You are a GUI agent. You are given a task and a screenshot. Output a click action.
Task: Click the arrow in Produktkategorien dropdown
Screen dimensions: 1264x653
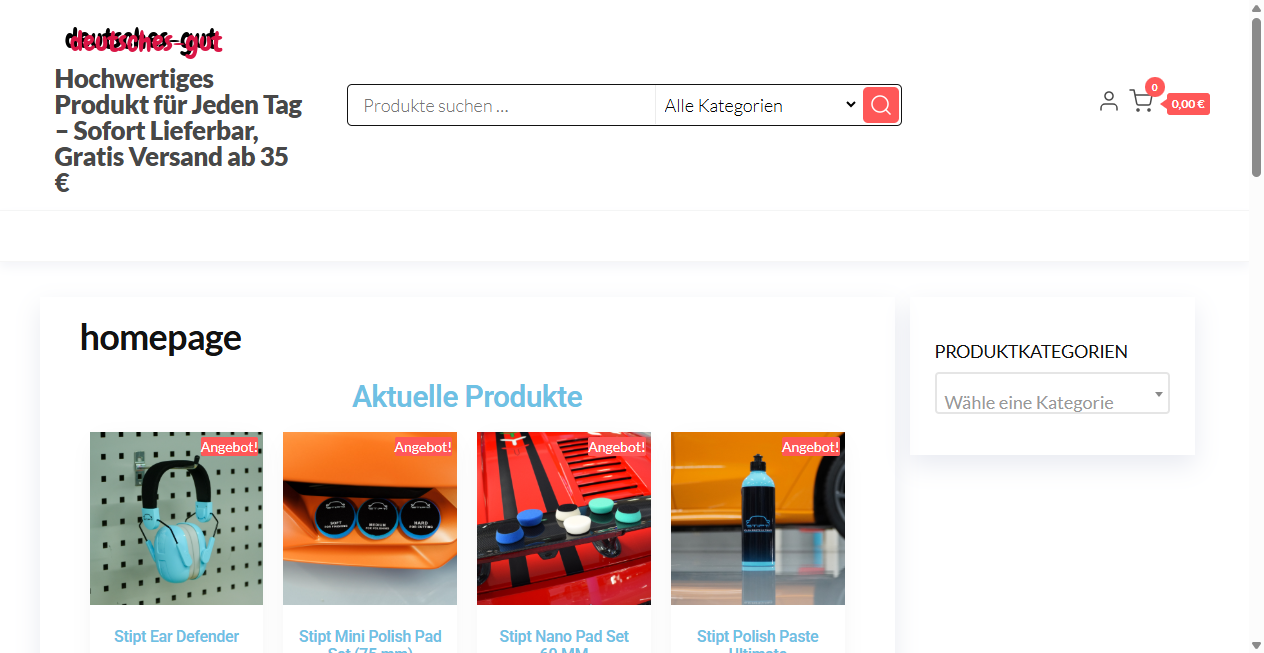(x=1159, y=394)
